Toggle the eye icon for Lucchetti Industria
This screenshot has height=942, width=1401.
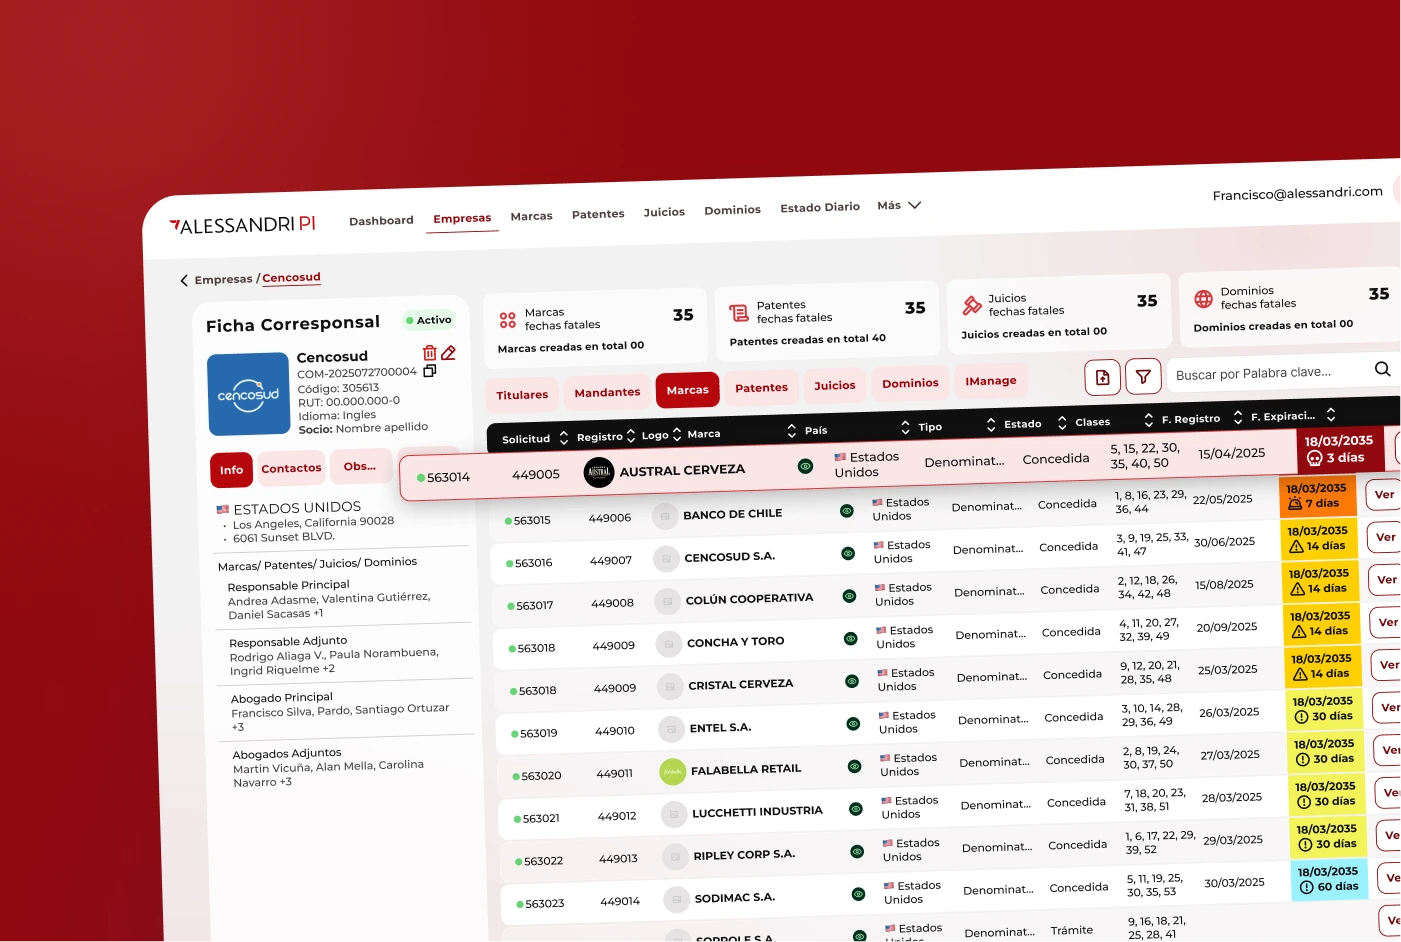(856, 809)
